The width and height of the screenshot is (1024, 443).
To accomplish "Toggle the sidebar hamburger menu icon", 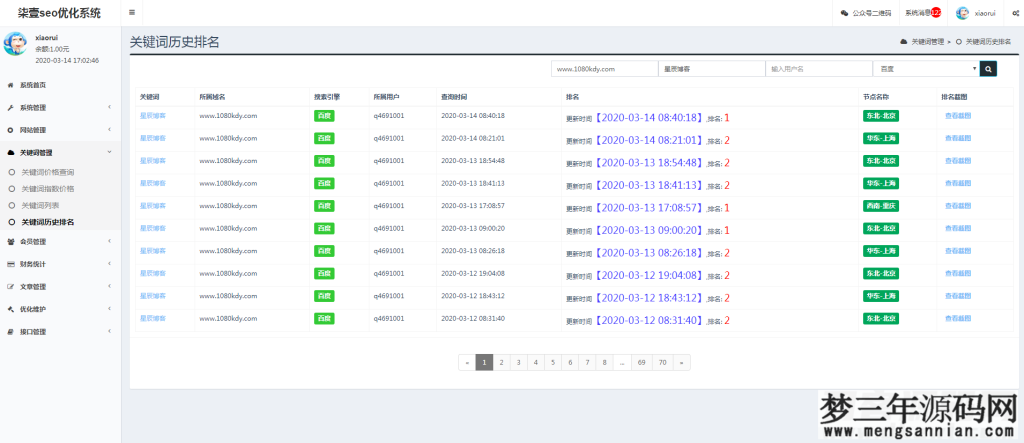I will point(132,13).
